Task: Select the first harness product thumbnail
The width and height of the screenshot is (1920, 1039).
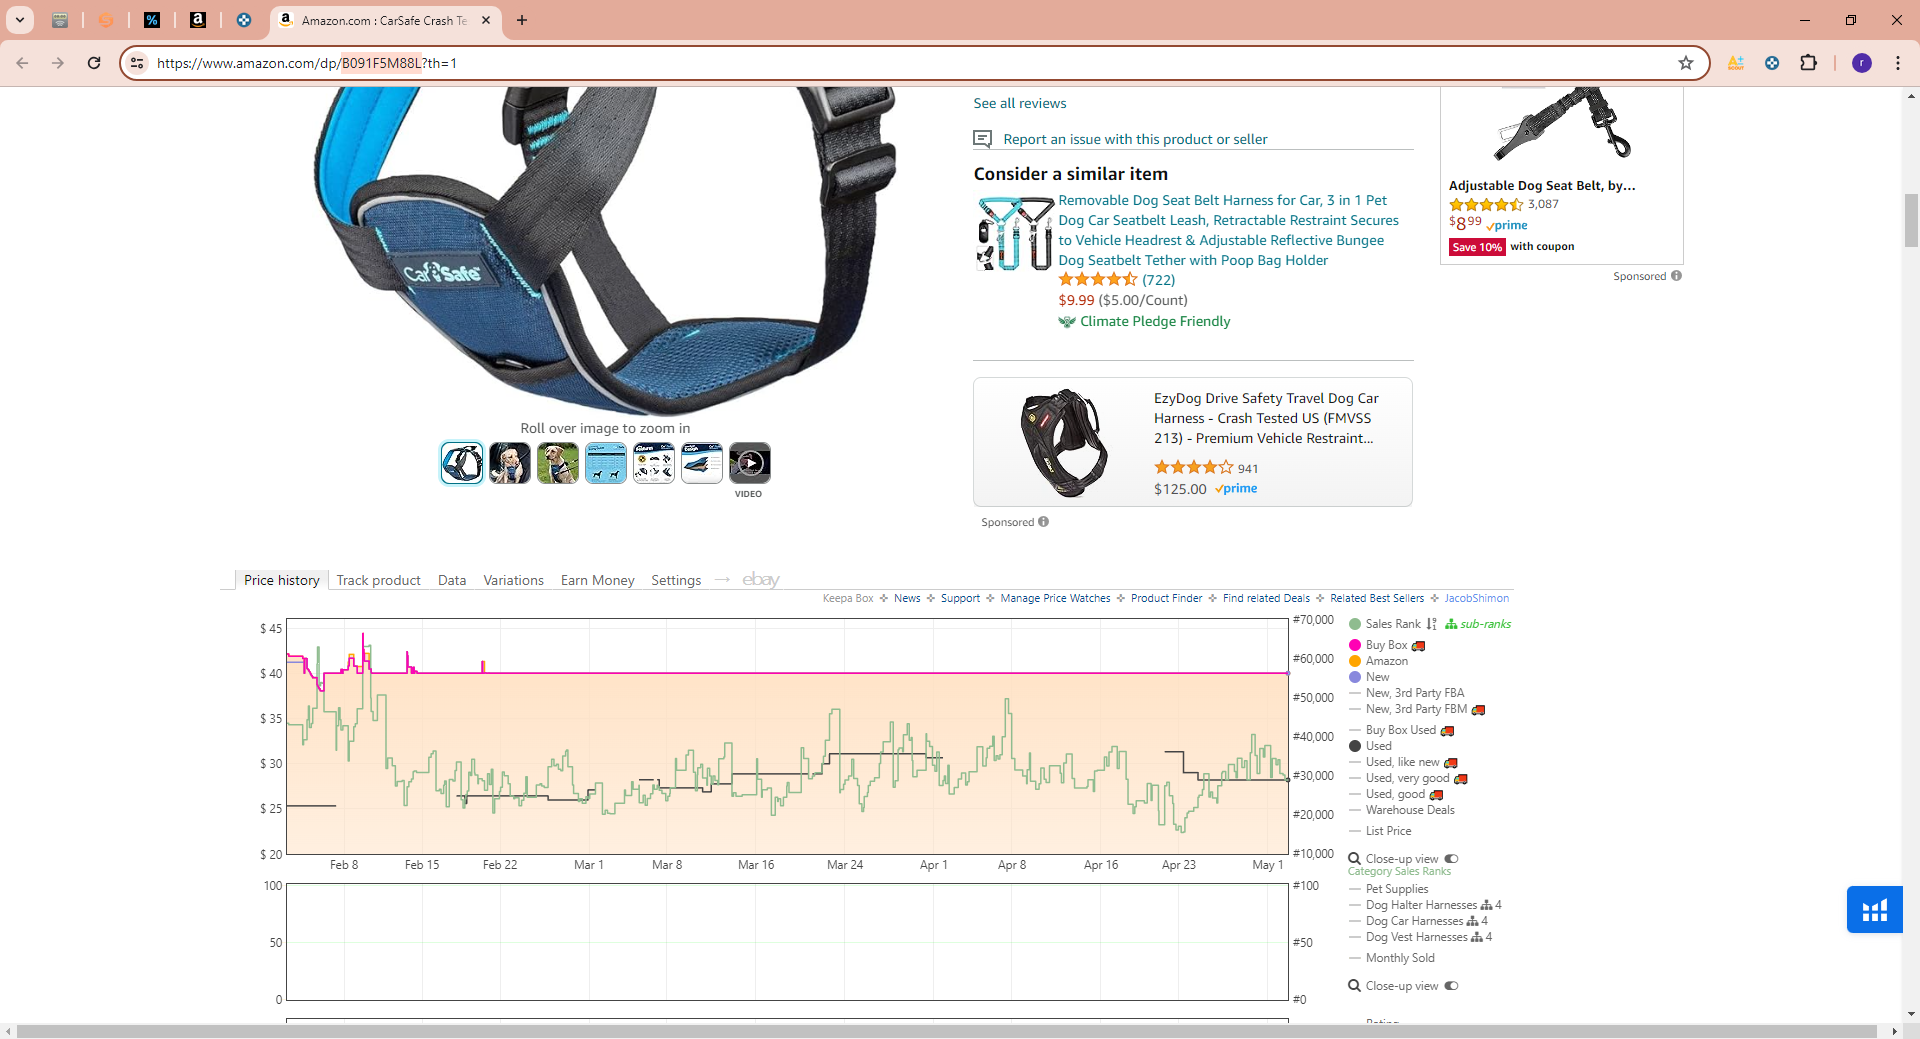Action: [462, 463]
